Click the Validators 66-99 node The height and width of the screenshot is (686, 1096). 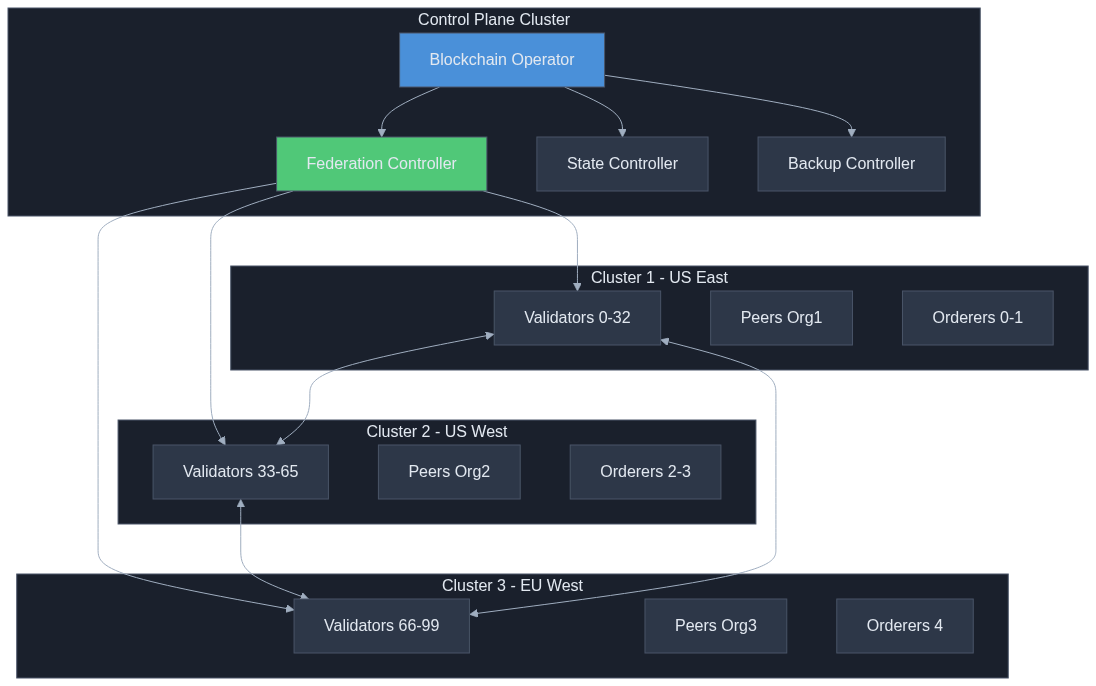pos(381,626)
